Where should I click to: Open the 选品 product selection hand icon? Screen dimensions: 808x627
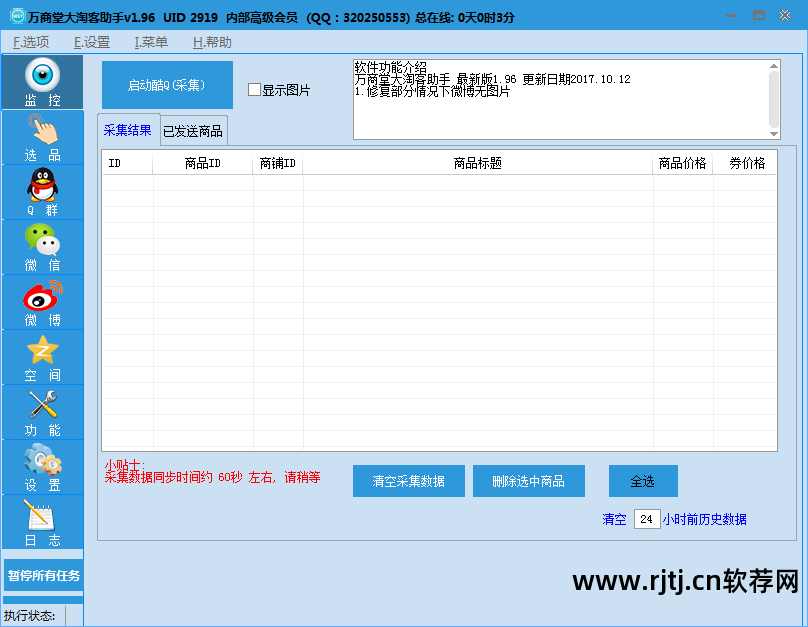coord(42,137)
